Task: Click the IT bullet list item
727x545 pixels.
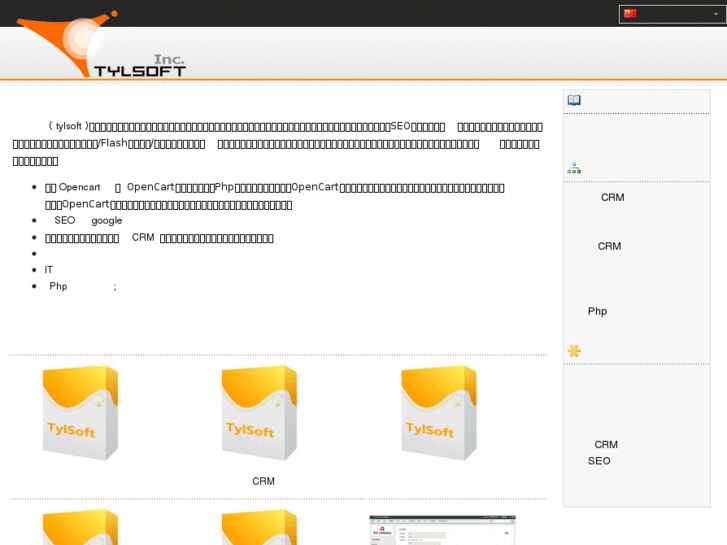Action: [x=49, y=270]
